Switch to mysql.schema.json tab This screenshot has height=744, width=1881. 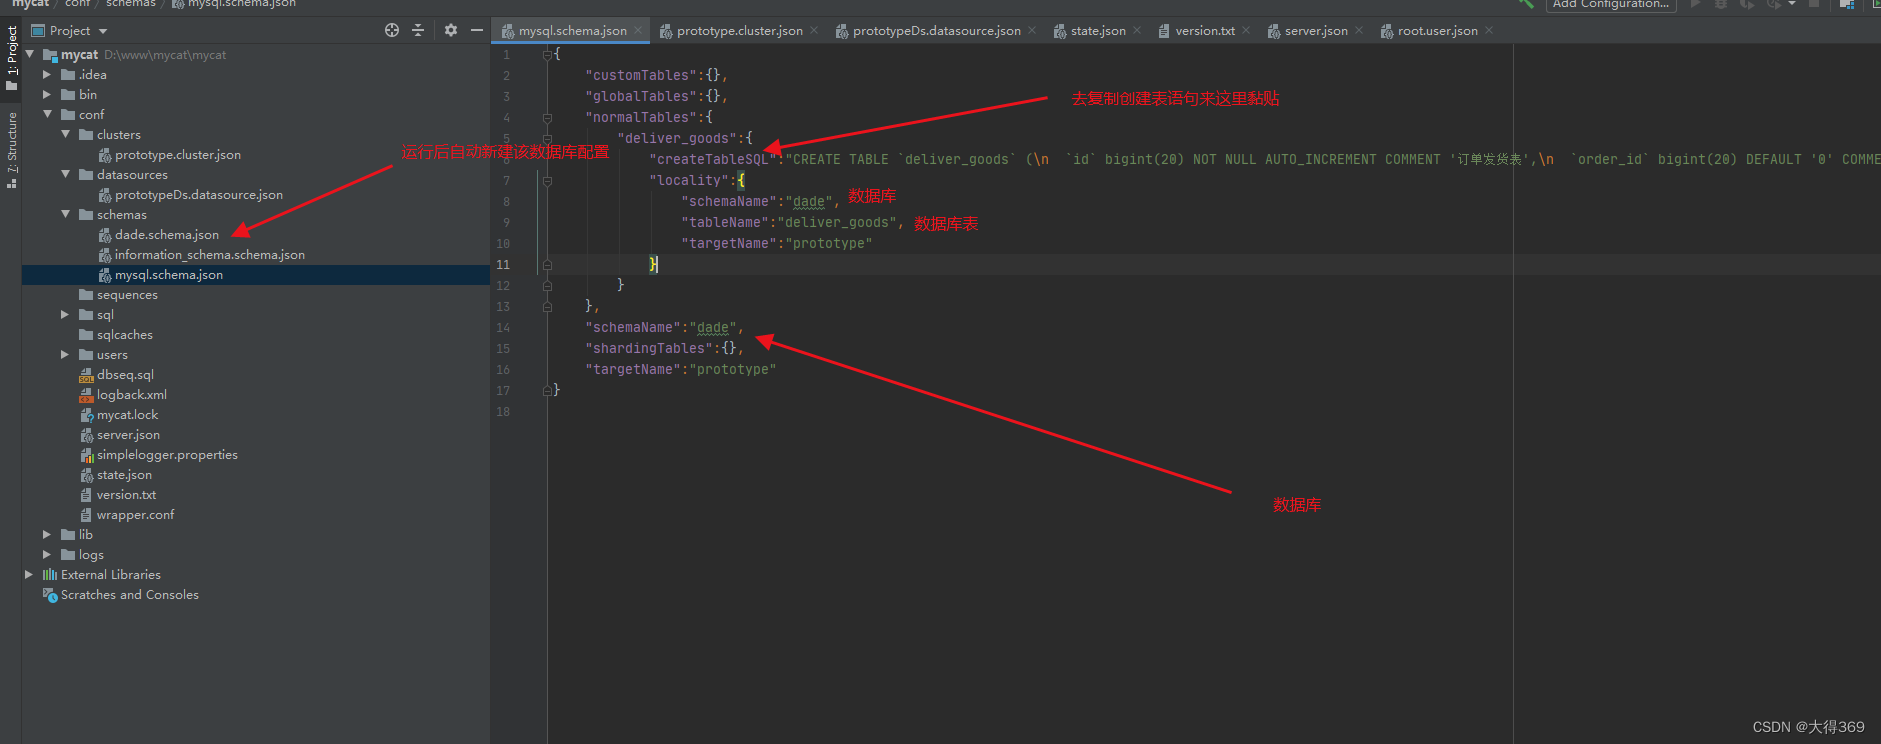[573, 31]
